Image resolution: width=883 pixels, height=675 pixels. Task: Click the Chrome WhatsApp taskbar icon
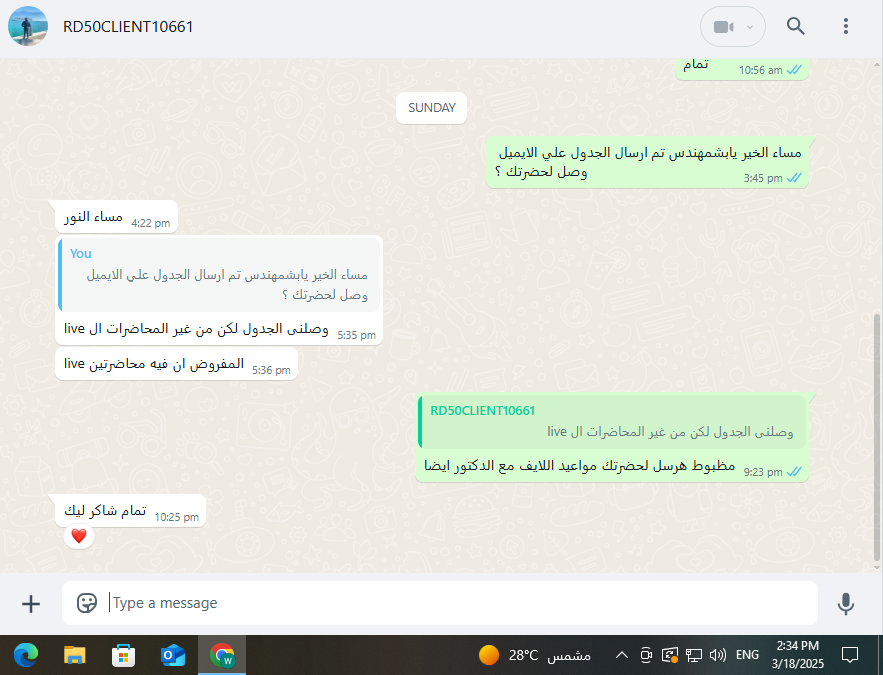[x=222, y=655]
